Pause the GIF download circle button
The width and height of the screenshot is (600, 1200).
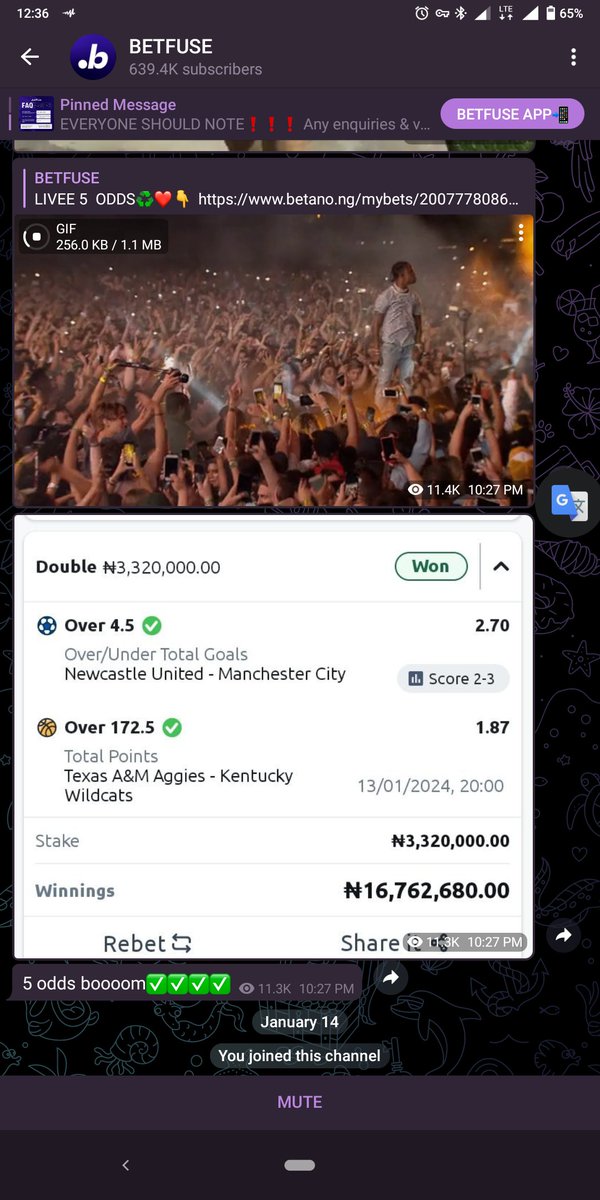[x=36, y=236]
